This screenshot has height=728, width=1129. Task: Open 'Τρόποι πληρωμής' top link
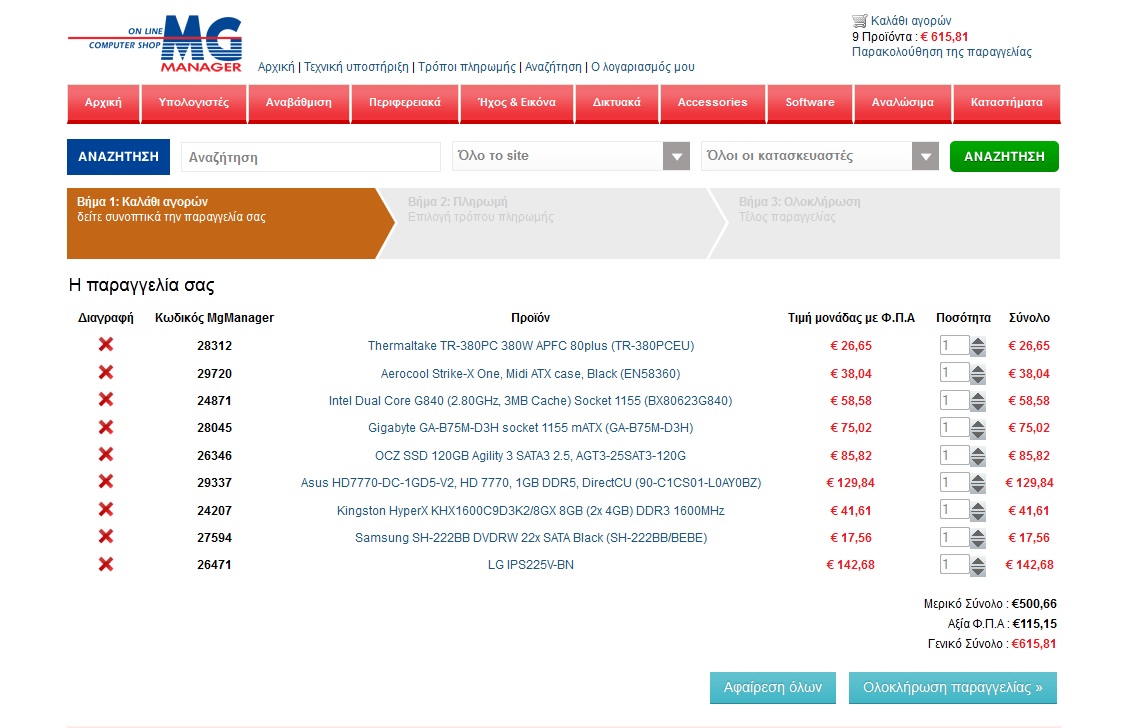467,67
